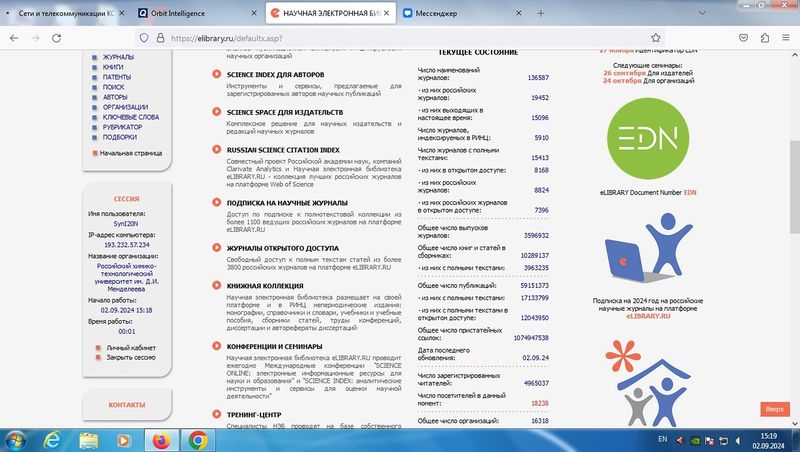Open Личный кабинет
Screen dimensions: 800x452
tap(131, 347)
